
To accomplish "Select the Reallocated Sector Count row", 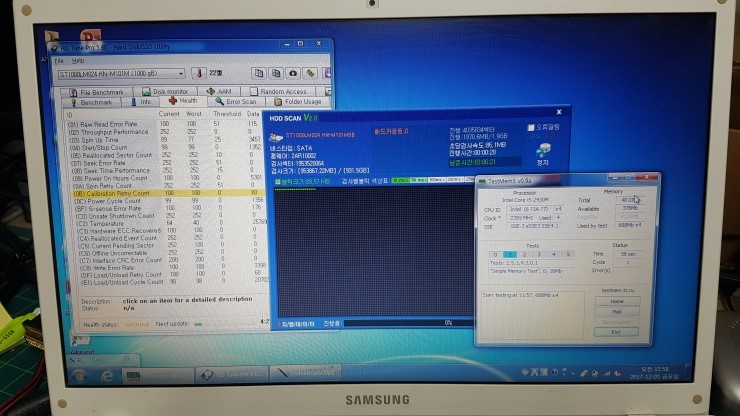I will pos(166,155).
